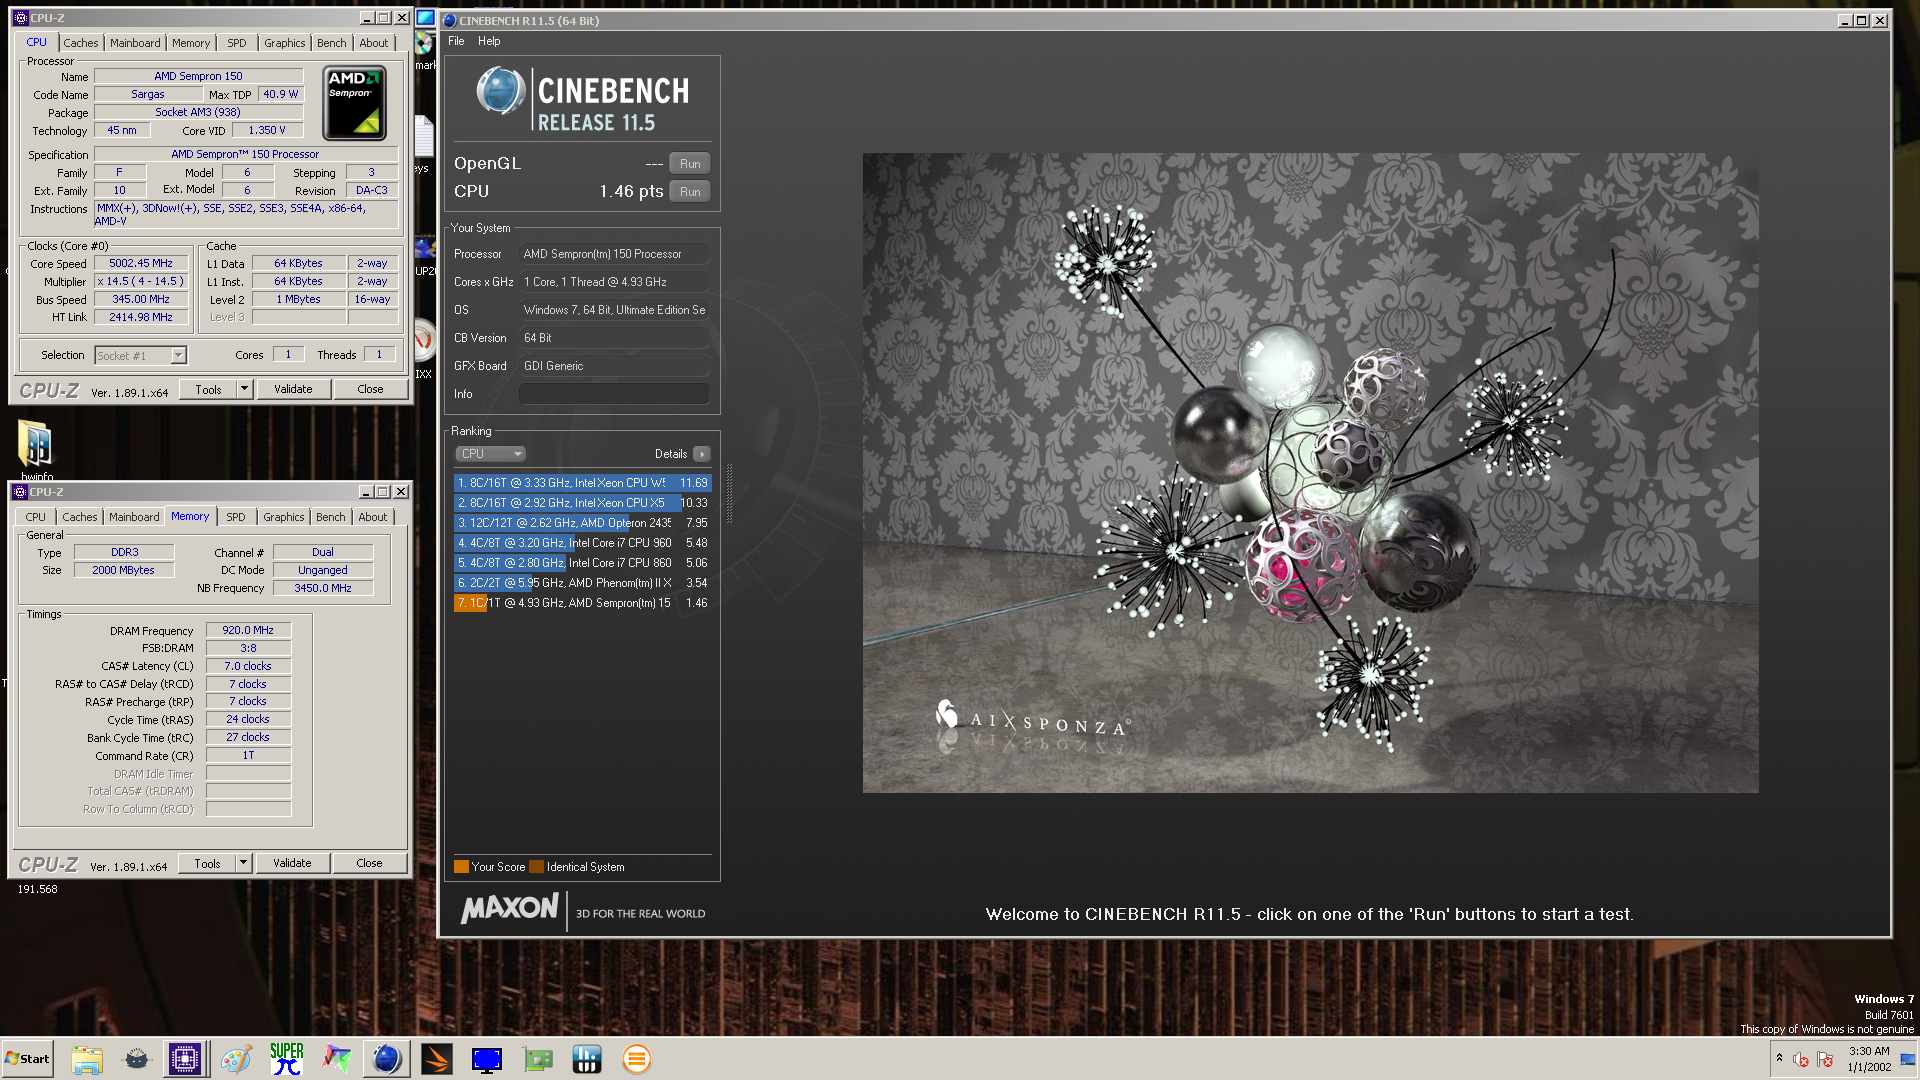This screenshot has width=1920, height=1080.
Task: Open About tab in upper CPU-Z
Action: coord(374,43)
